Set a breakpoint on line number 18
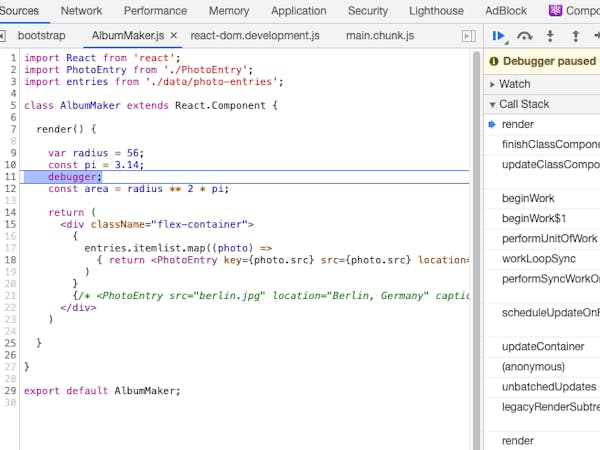The image size is (600, 450). pos(10,260)
